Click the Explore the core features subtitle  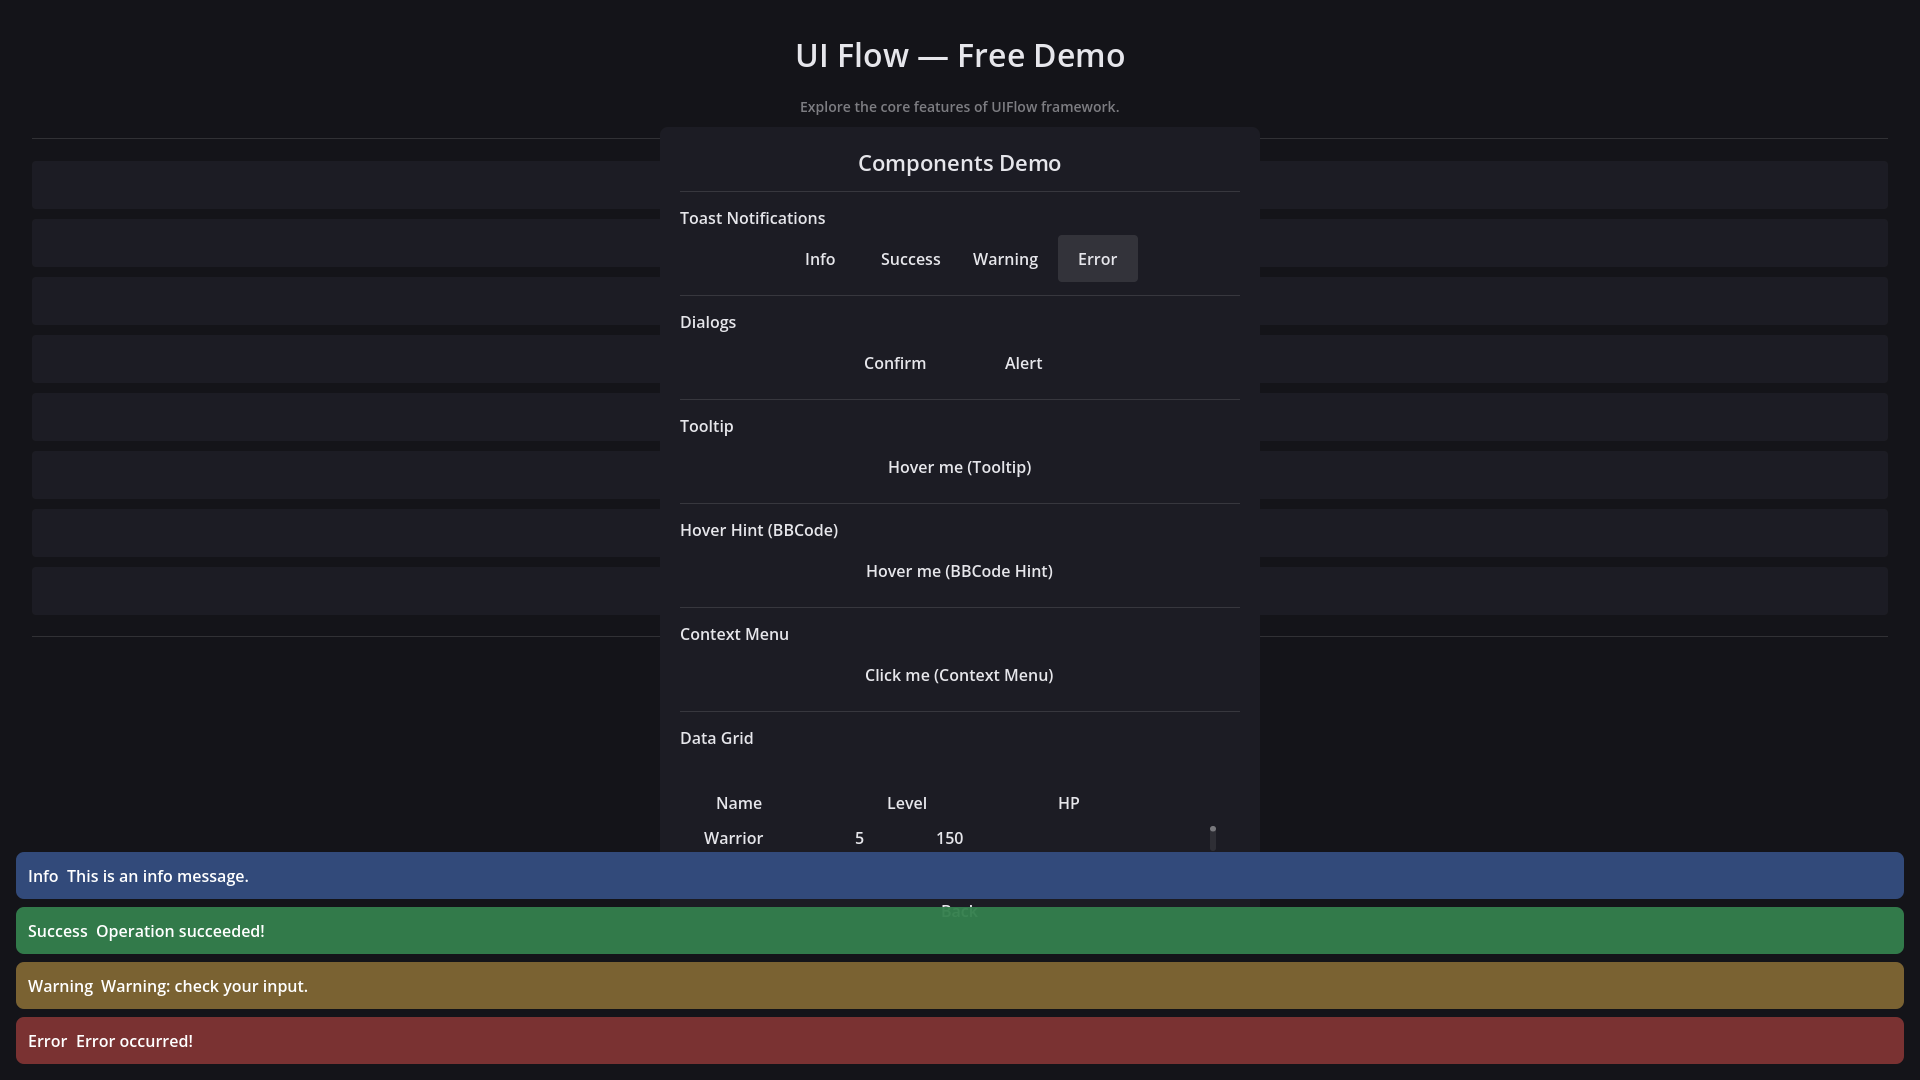coord(960,107)
